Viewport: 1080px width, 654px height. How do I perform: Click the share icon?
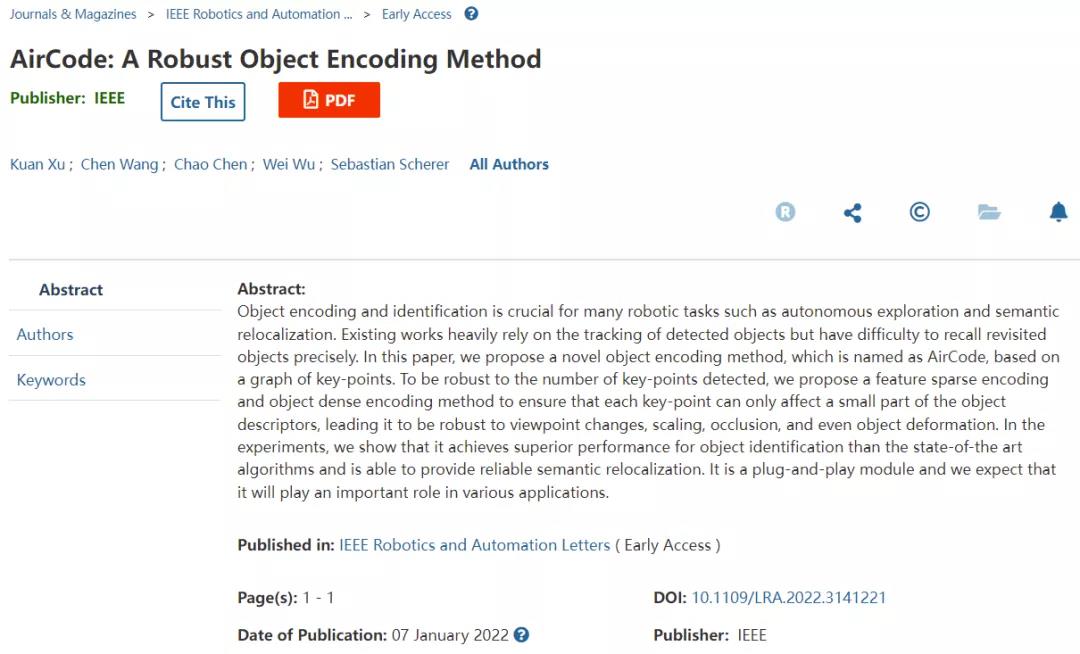(853, 213)
